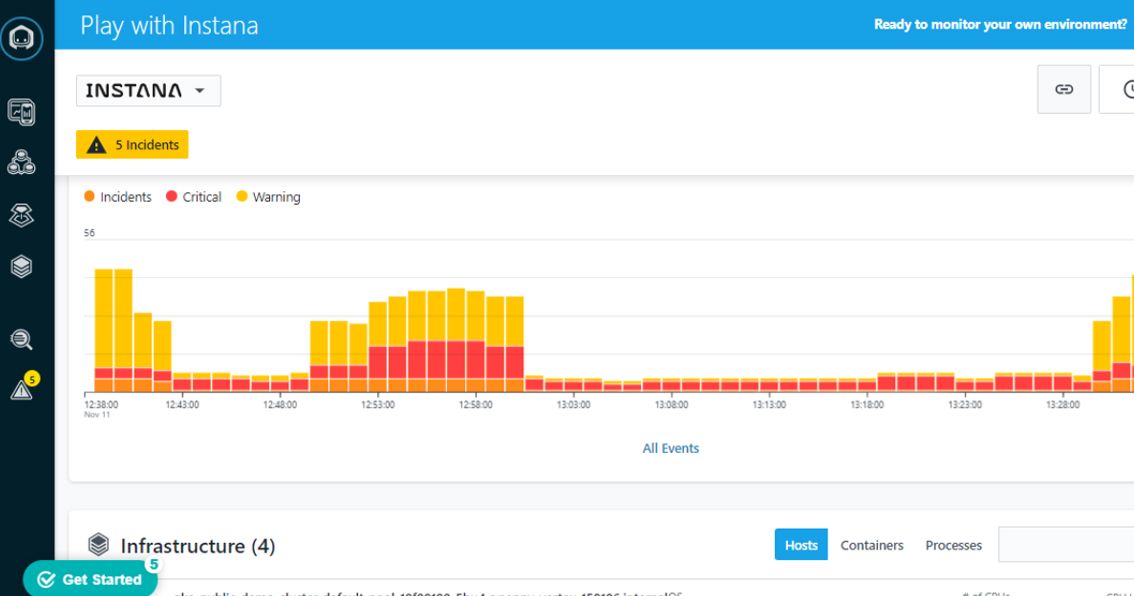Copy link with the chain icon button
Viewport: 1134px width, 596px height.
tap(1064, 89)
